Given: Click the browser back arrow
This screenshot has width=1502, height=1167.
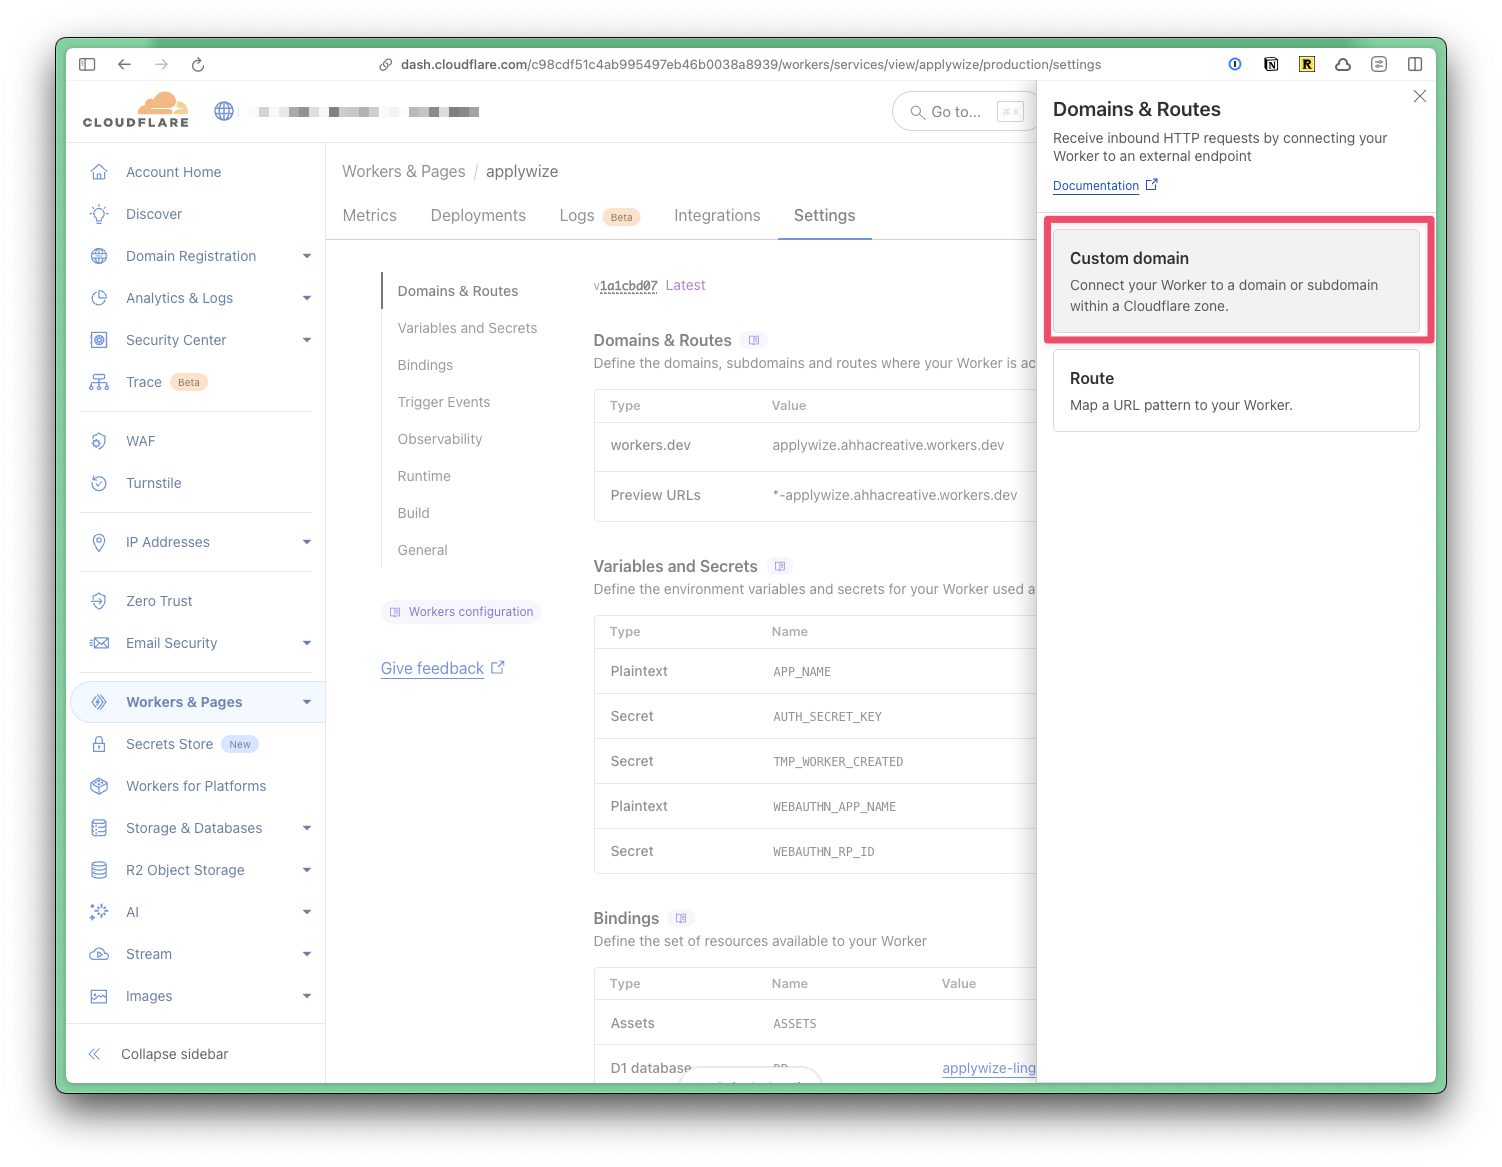Looking at the screenshot, I should (124, 65).
